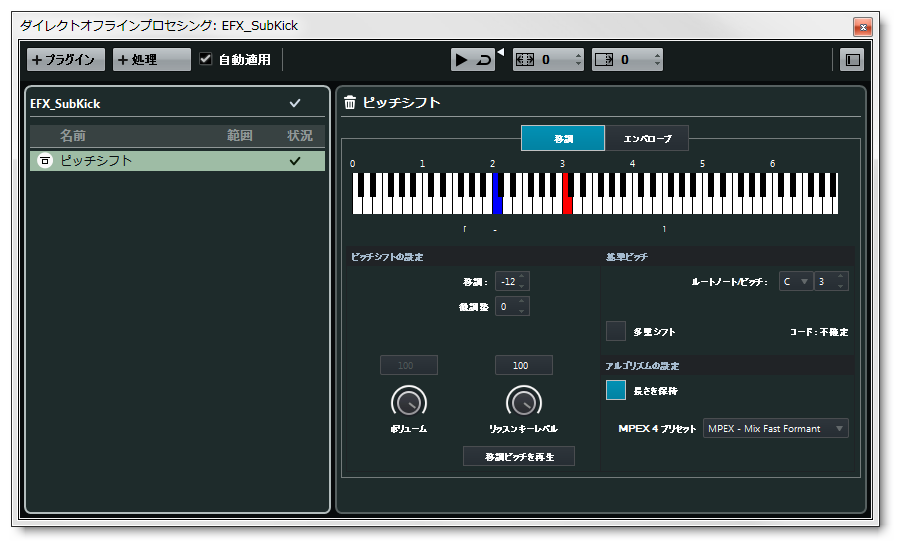The height and width of the screenshot is (550, 903).
Task: Open the MPEX 4 preset dropdown
Action: click(776, 428)
